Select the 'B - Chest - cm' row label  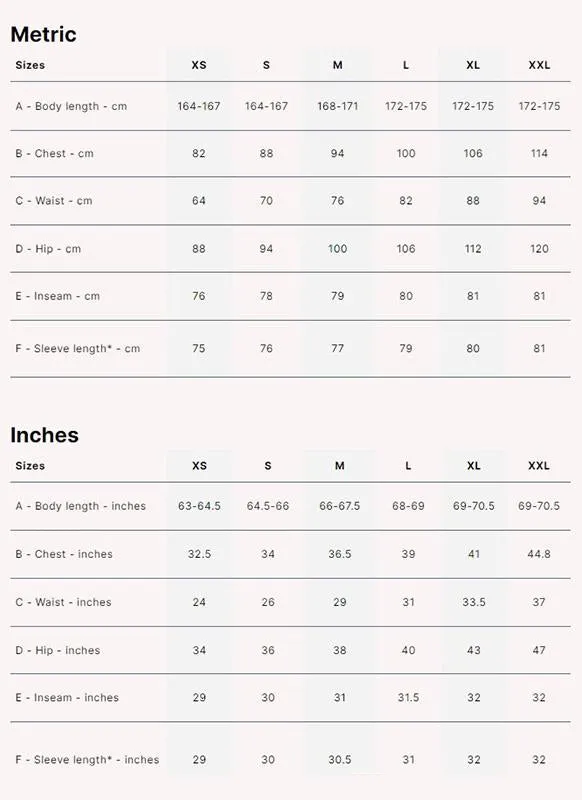(x=55, y=154)
